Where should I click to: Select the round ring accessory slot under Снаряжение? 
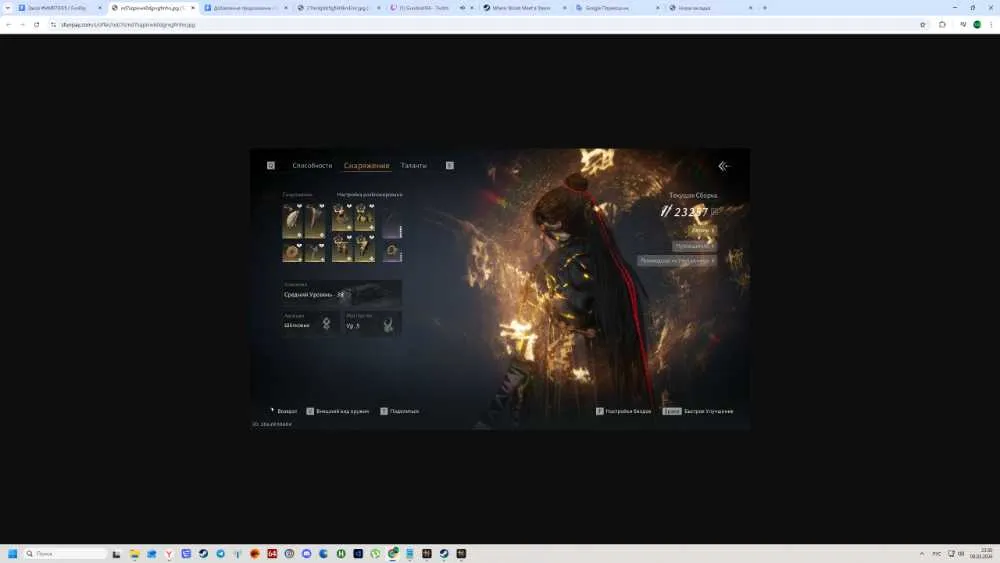tap(293, 252)
